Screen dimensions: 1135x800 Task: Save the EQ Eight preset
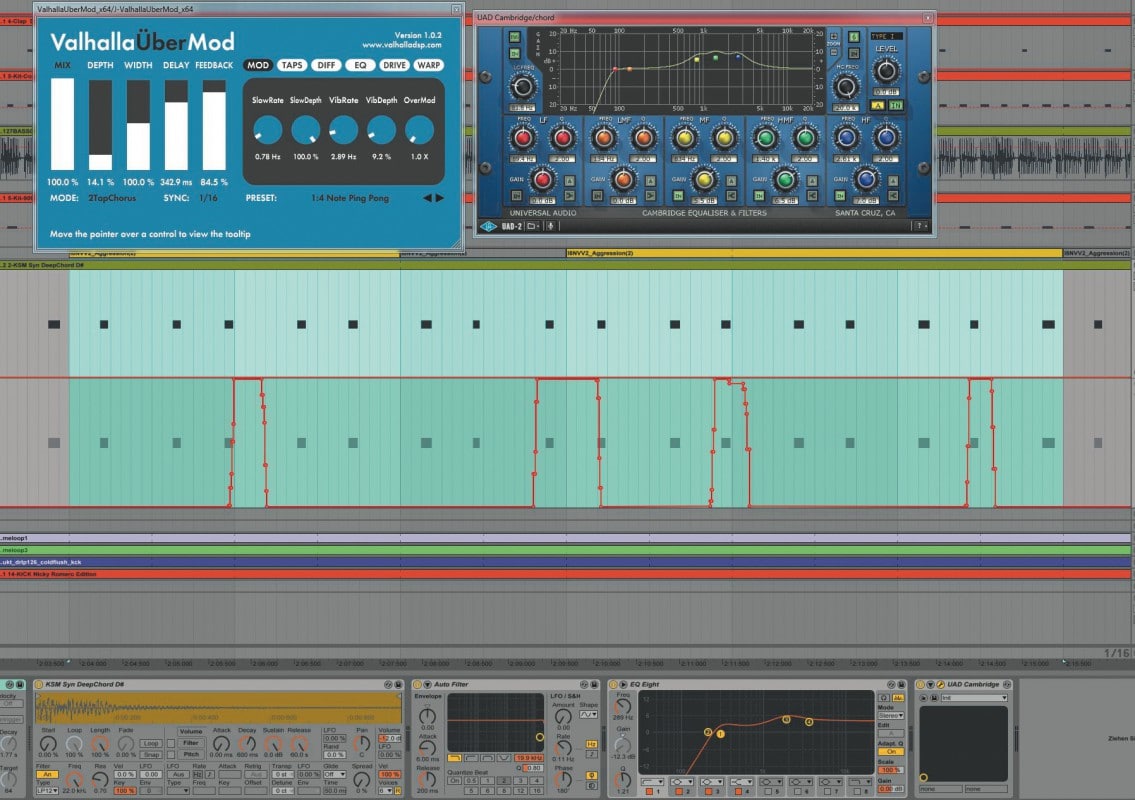click(x=901, y=684)
